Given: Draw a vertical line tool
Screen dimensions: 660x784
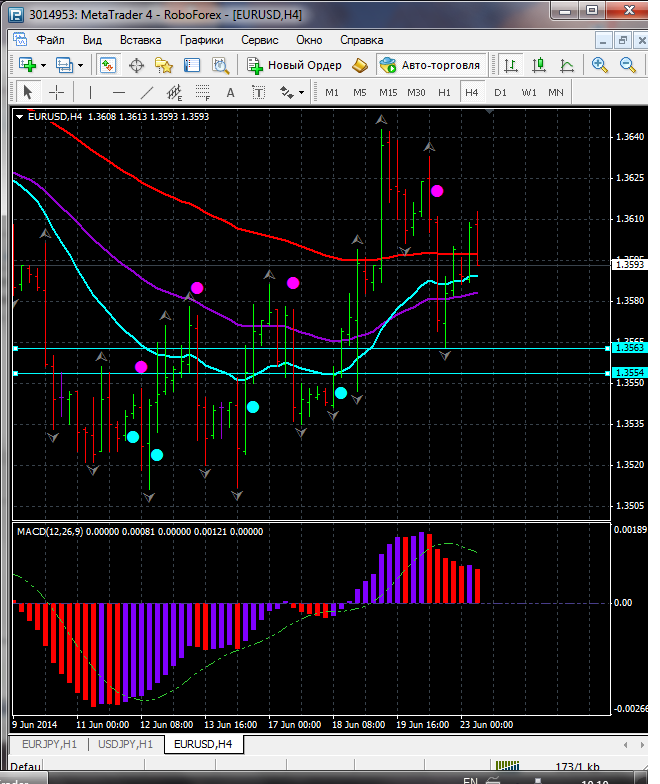Looking at the screenshot, I should (x=91, y=92).
